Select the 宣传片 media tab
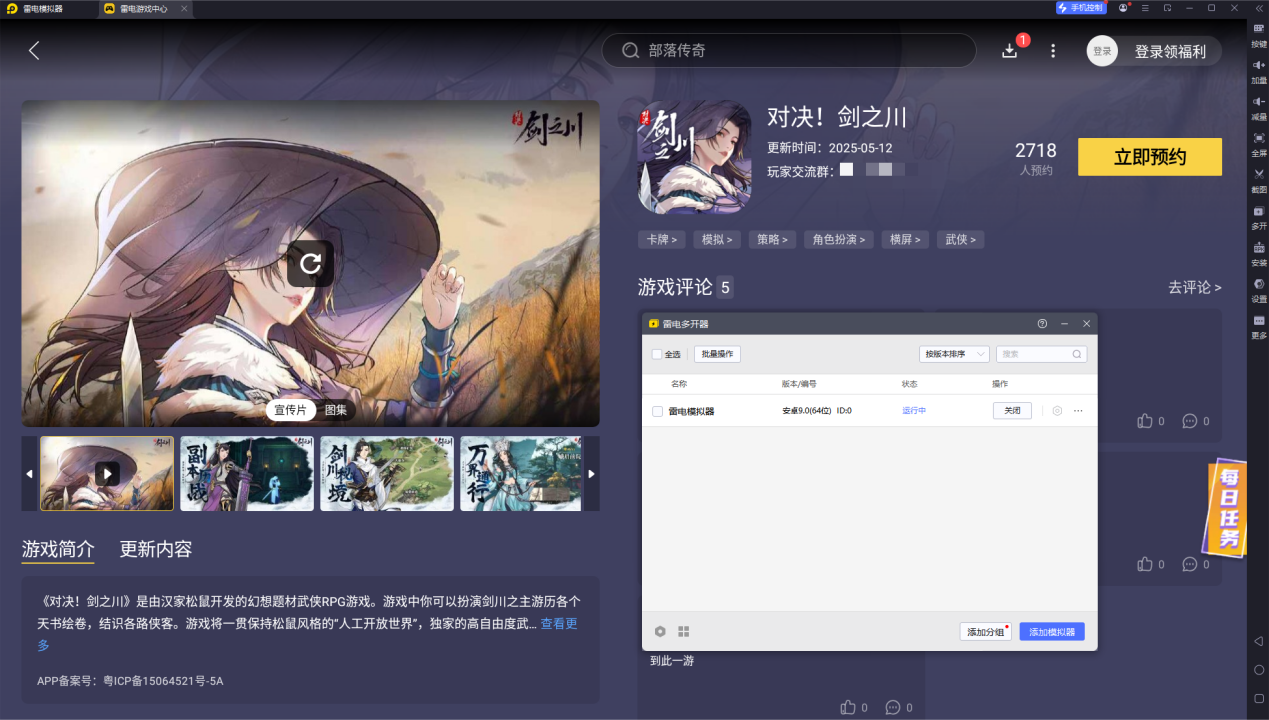This screenshot has width=1269, height=720. coord(290,410)
